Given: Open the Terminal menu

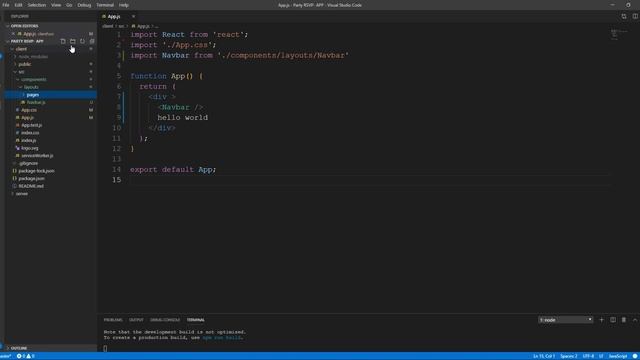Looking at the screenshot, I should pyautogui.click(x=105, y=5).
